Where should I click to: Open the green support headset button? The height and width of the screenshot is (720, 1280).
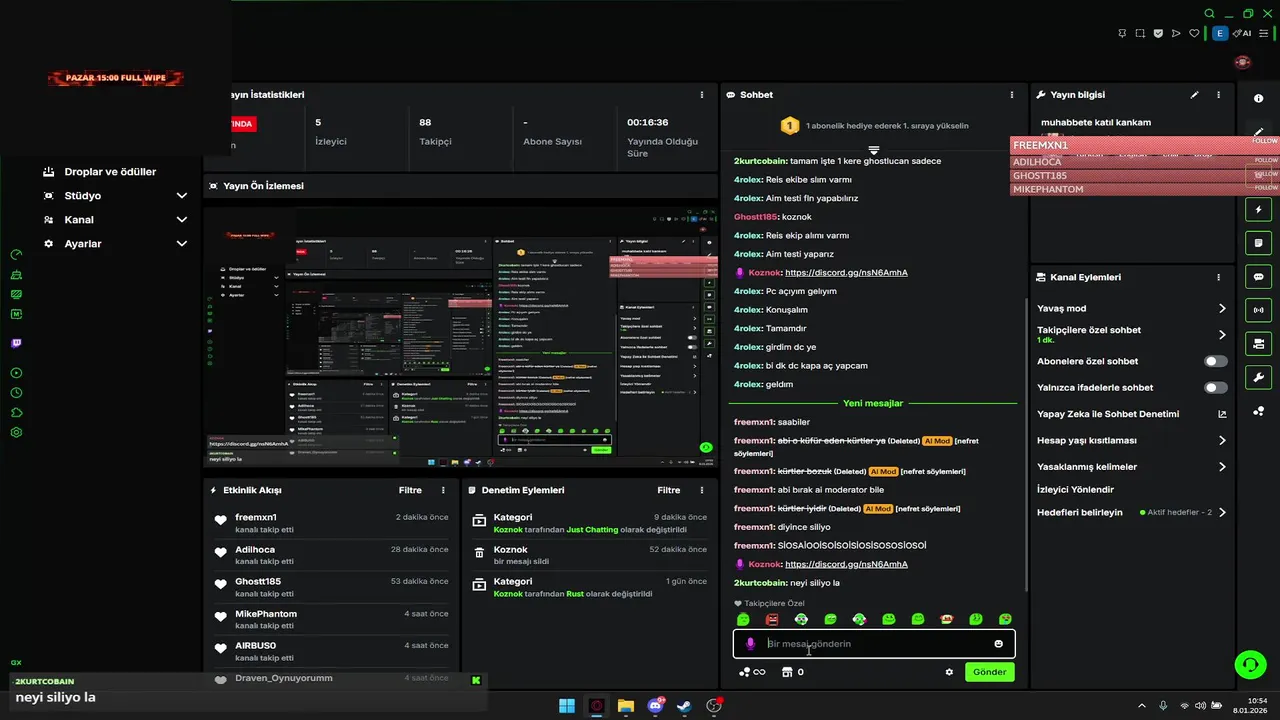pyautogui.click(x=1249, y=664)
